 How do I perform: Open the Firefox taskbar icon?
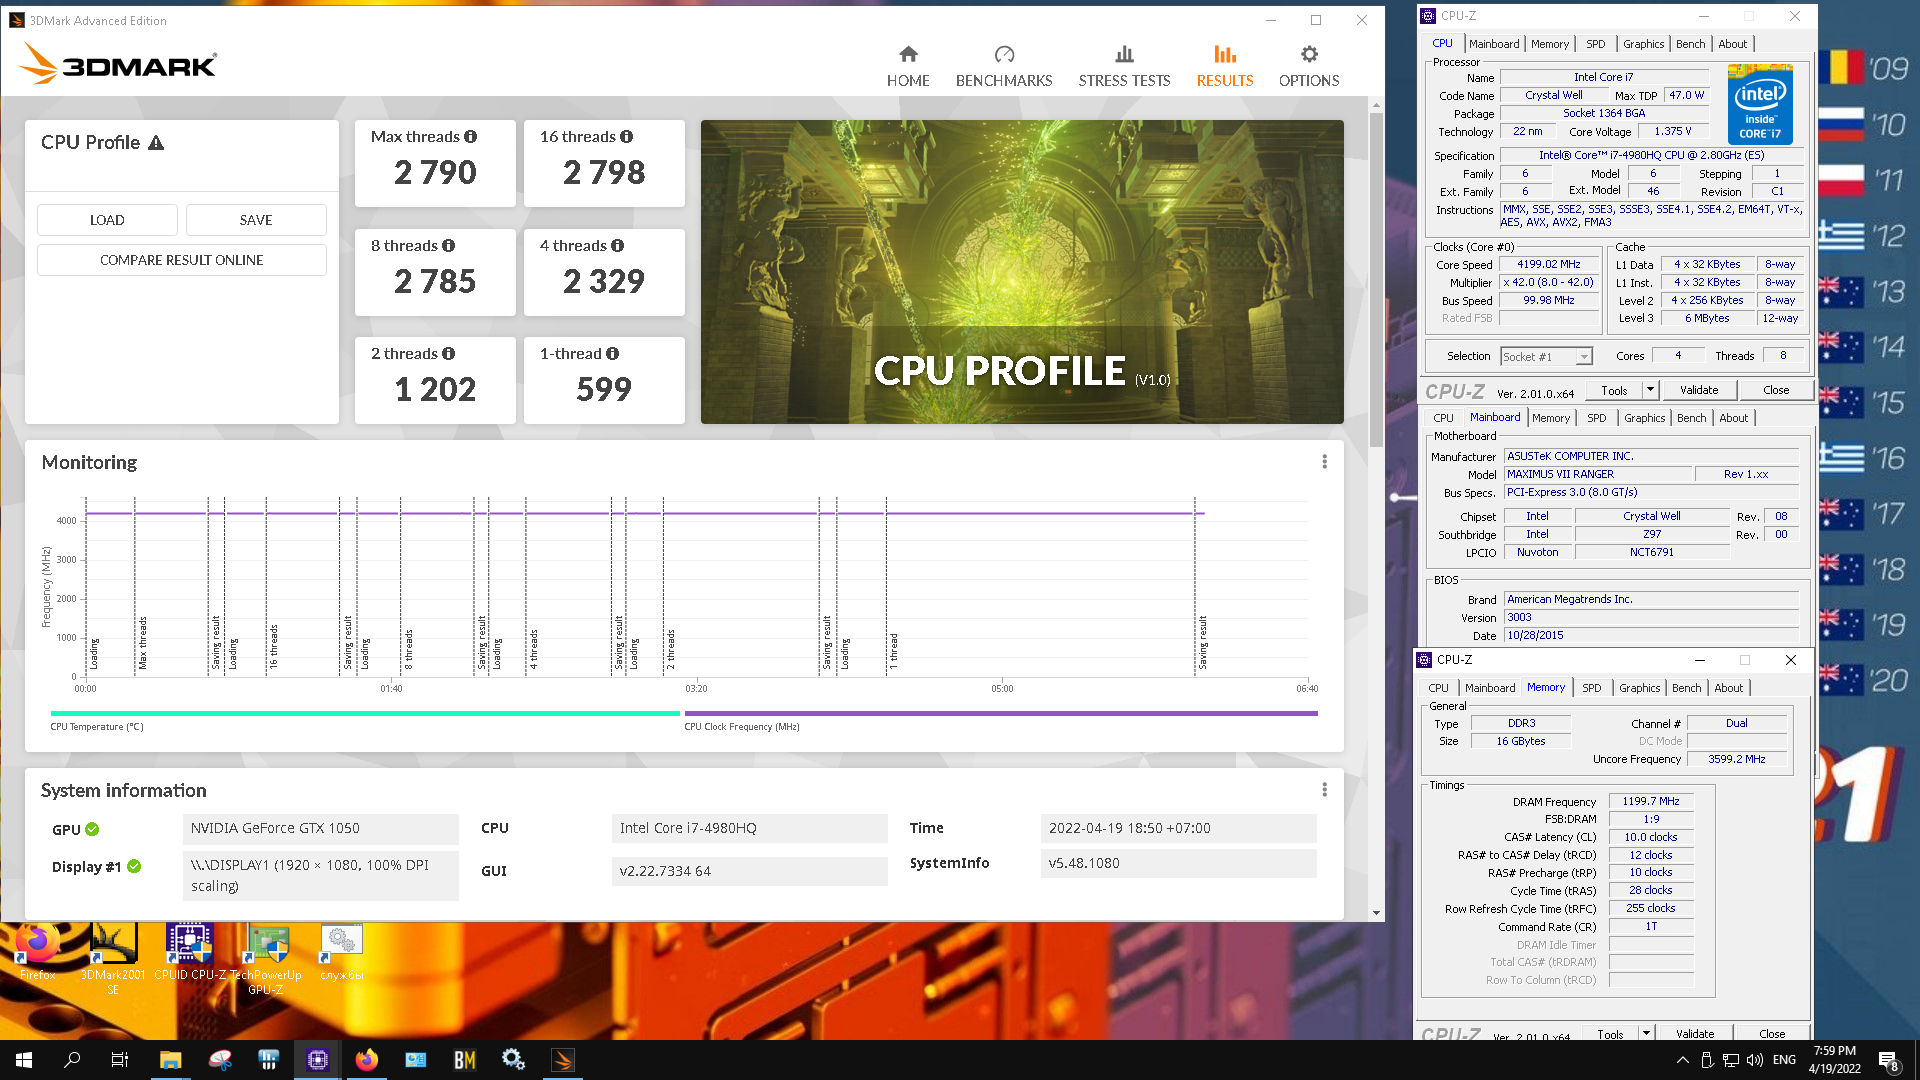pos(367,1060)
